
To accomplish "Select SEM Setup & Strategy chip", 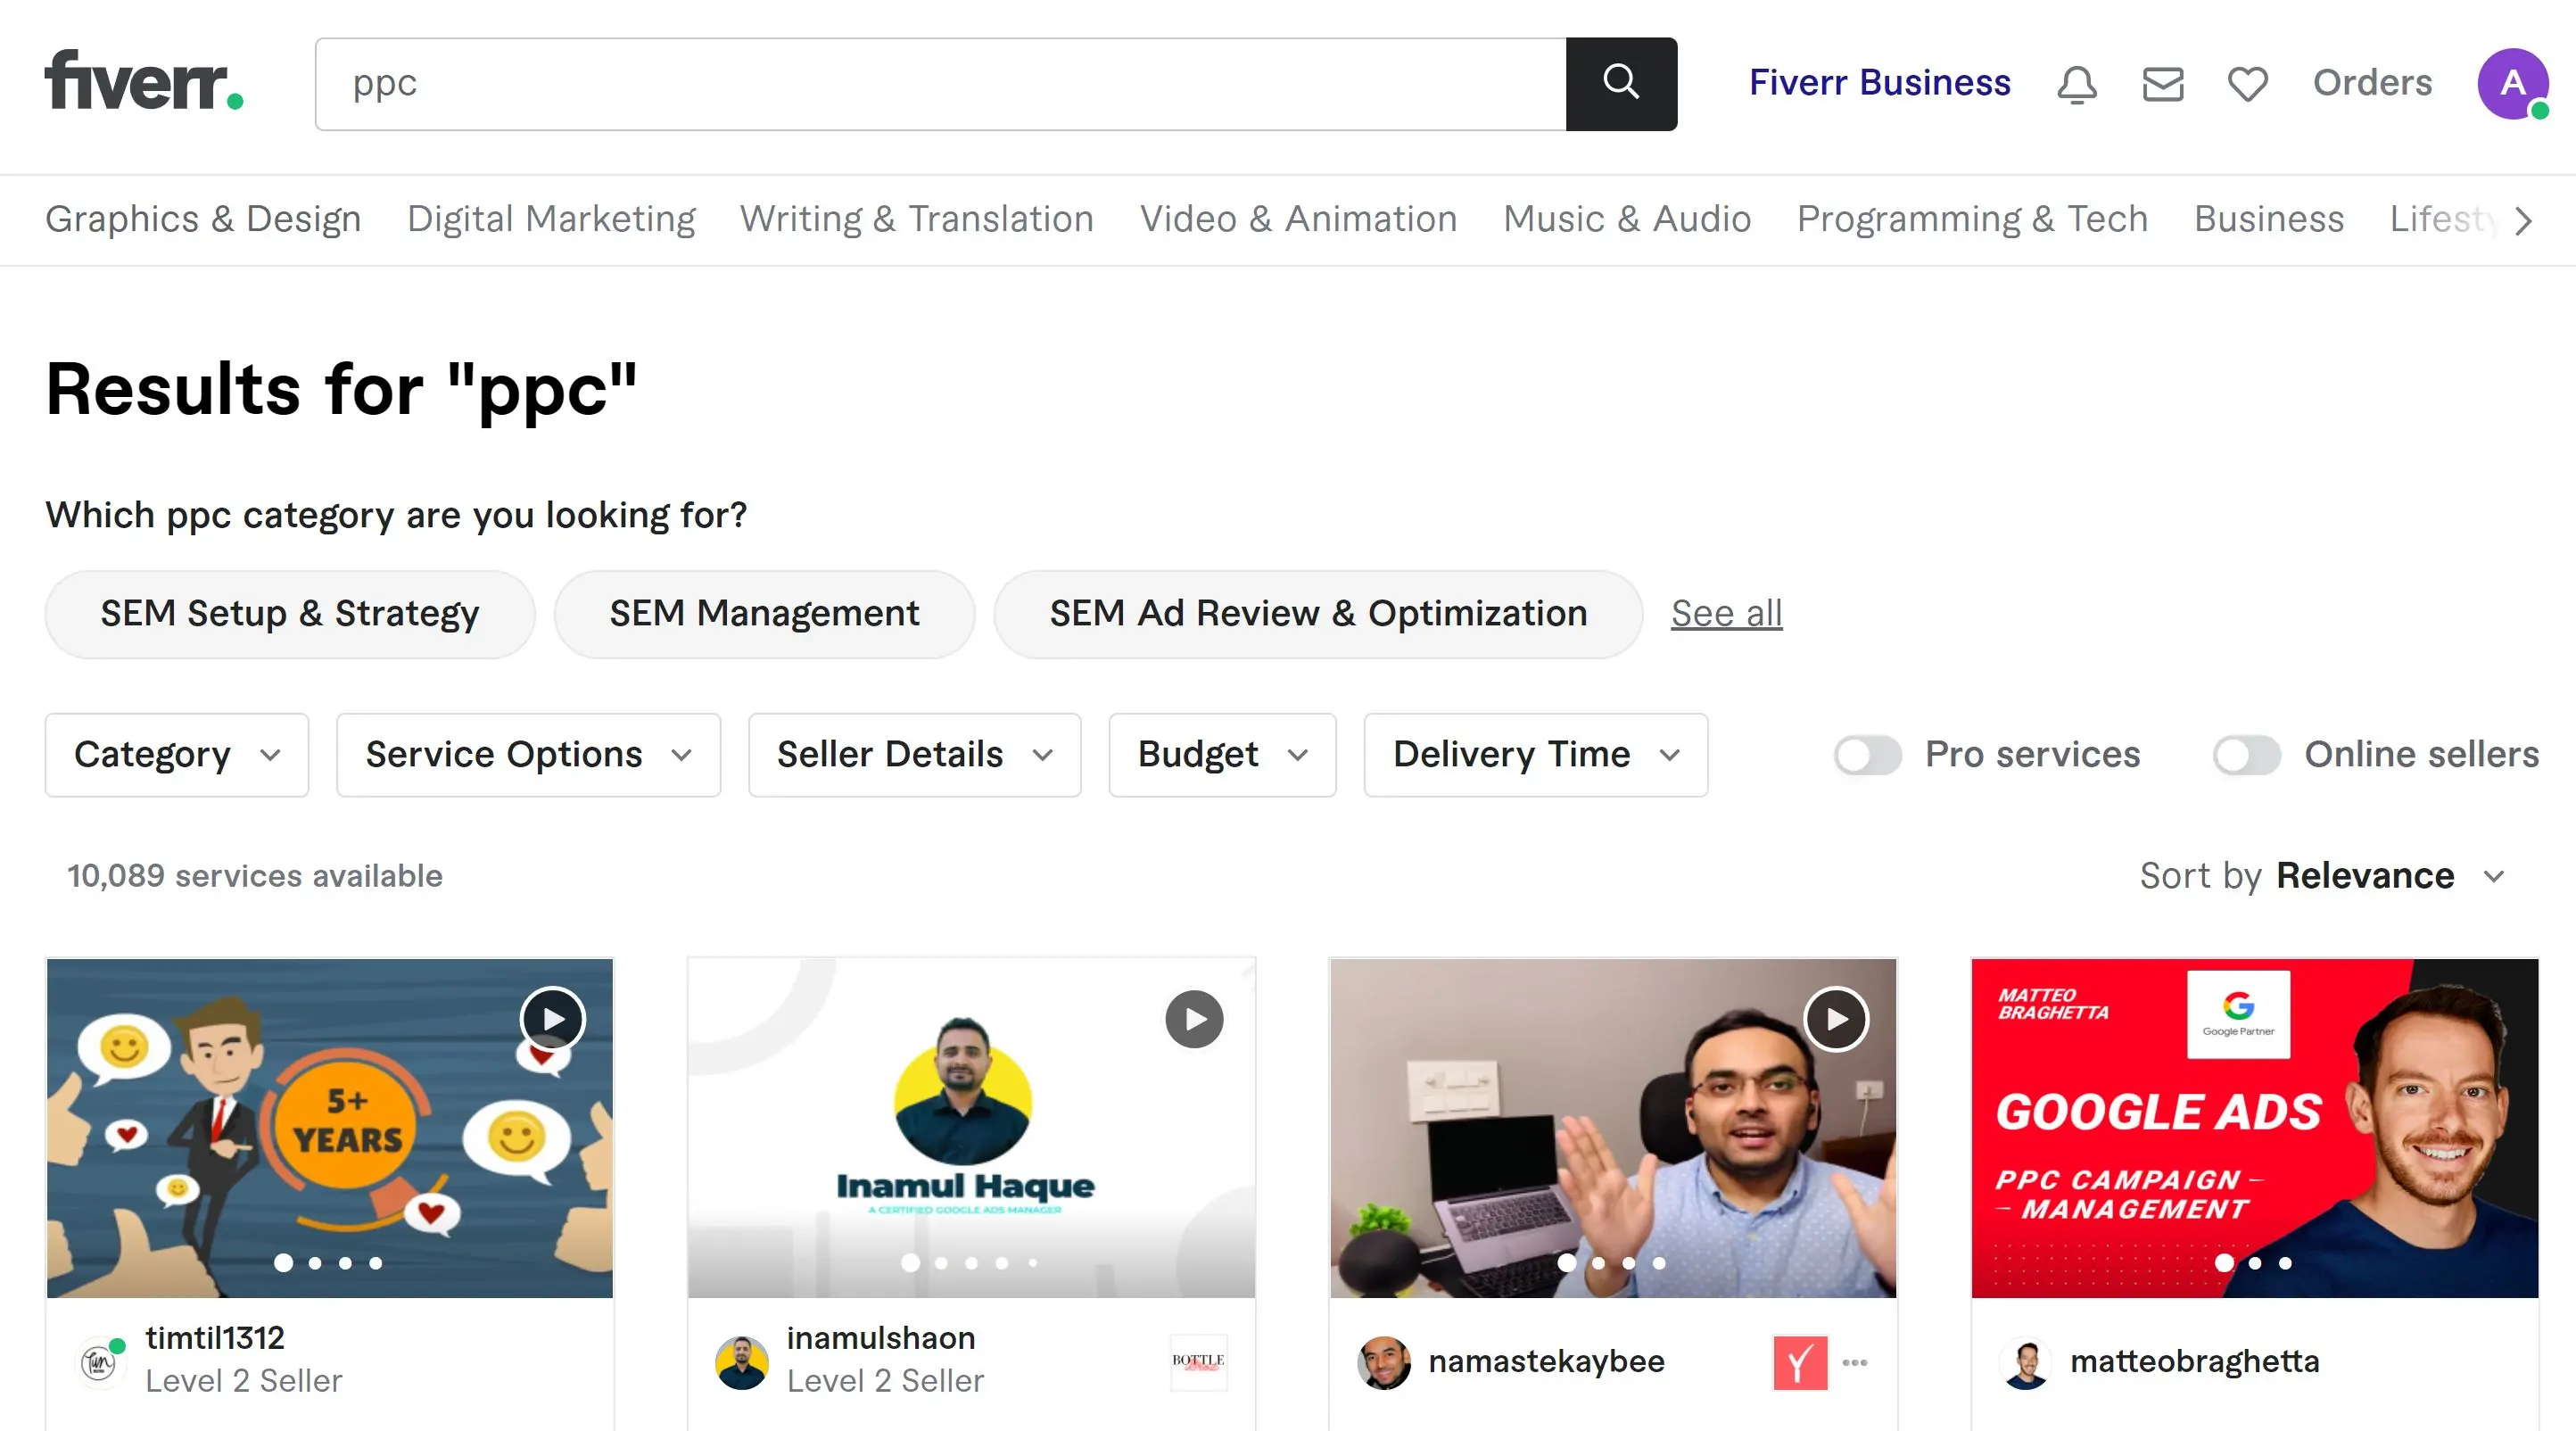I will pos(290,614).
